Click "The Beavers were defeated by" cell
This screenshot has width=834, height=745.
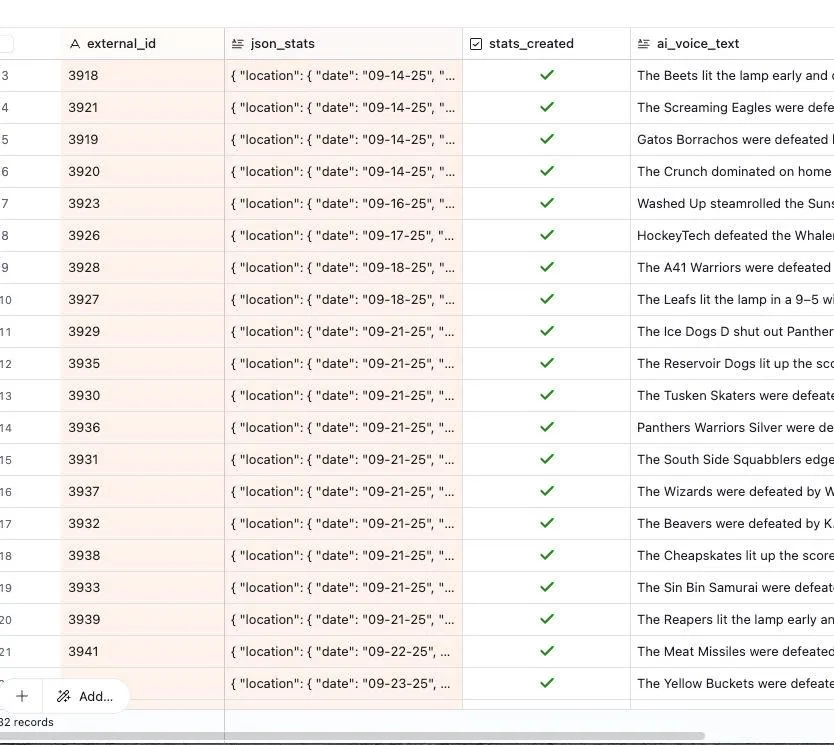click(x=732, y=524)
